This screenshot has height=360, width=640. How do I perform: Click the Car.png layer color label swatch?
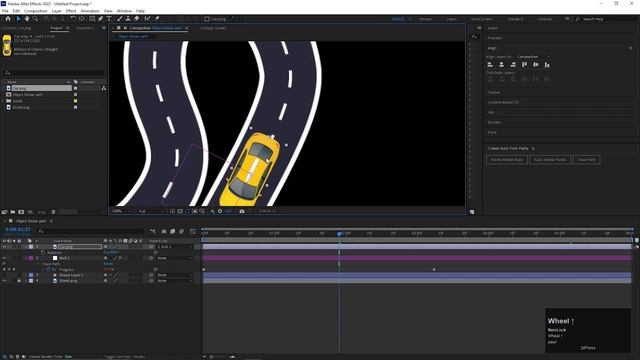coord(31,247)
